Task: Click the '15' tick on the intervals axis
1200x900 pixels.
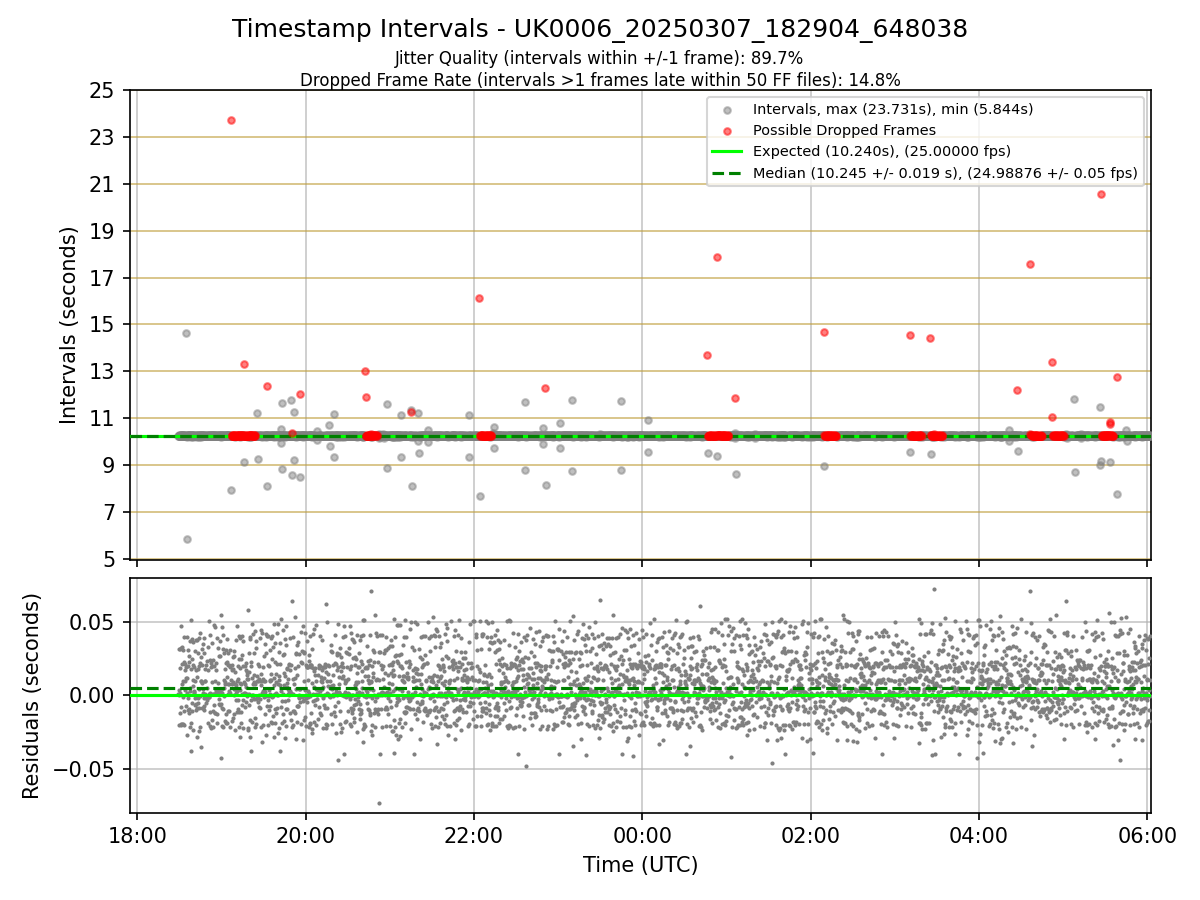Action: [x=103, y=325]
